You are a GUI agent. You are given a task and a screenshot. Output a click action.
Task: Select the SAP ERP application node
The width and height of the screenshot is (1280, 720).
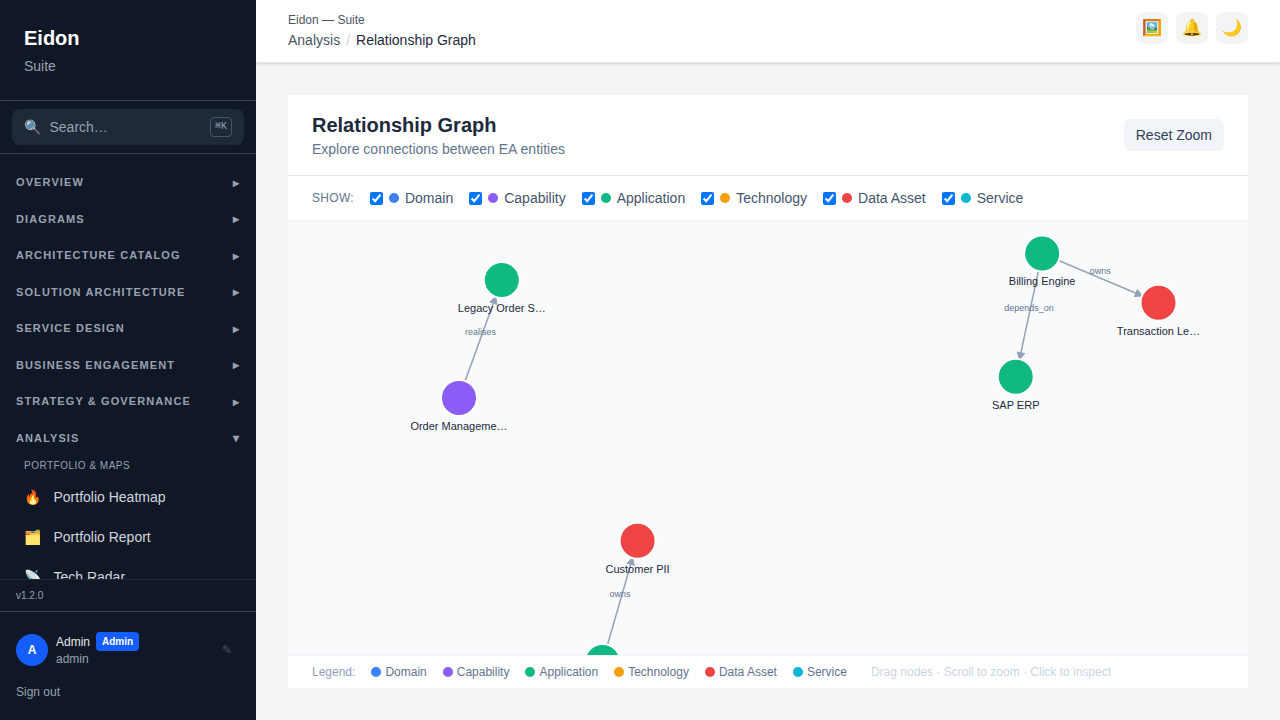(1016, 377)
